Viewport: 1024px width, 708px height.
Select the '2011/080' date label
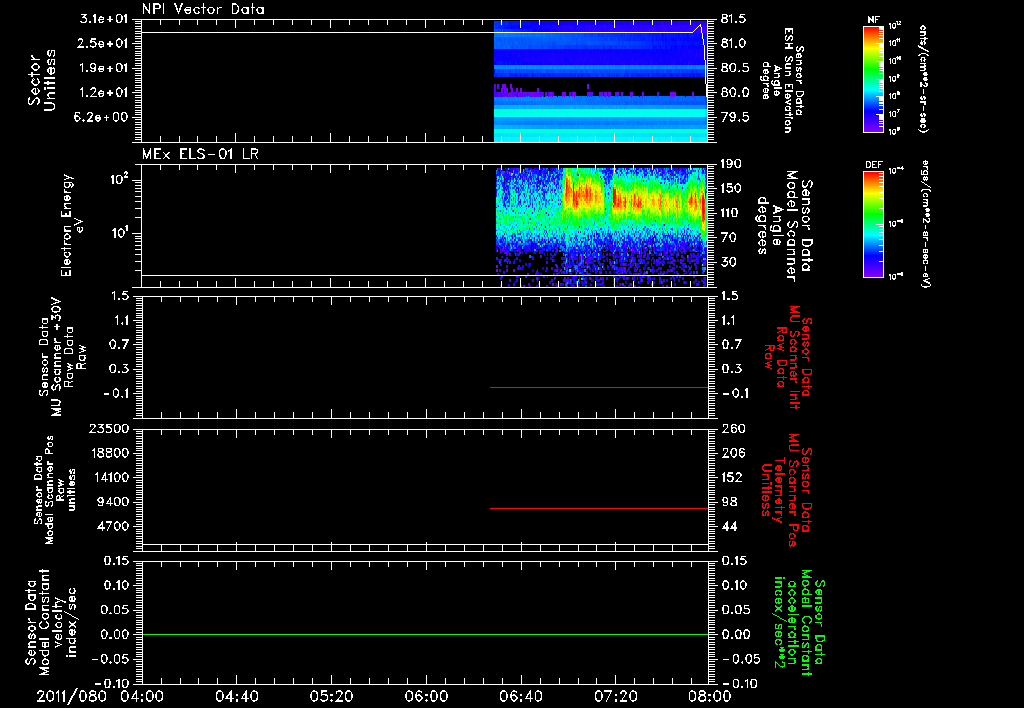point(71,696)
